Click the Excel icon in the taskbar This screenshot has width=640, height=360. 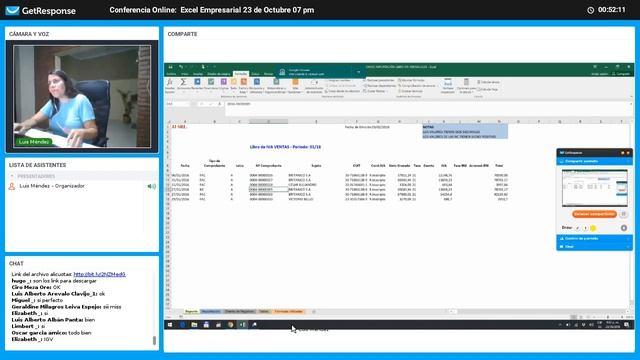click(242, 324)
